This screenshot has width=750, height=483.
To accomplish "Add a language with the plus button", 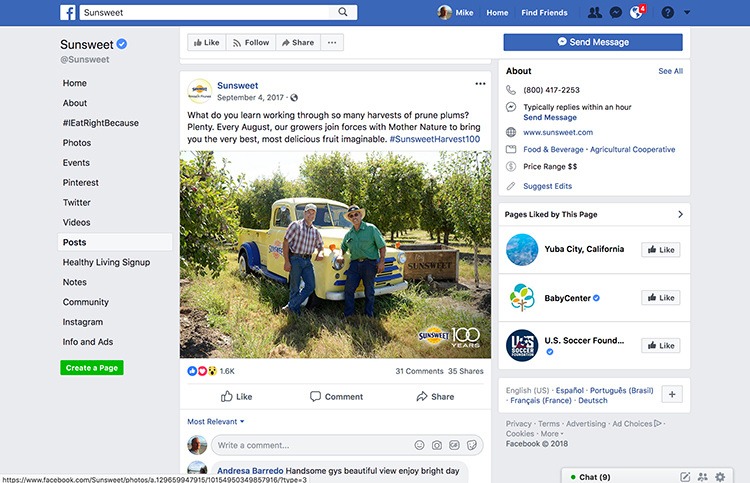I will (x=672, y=395).
